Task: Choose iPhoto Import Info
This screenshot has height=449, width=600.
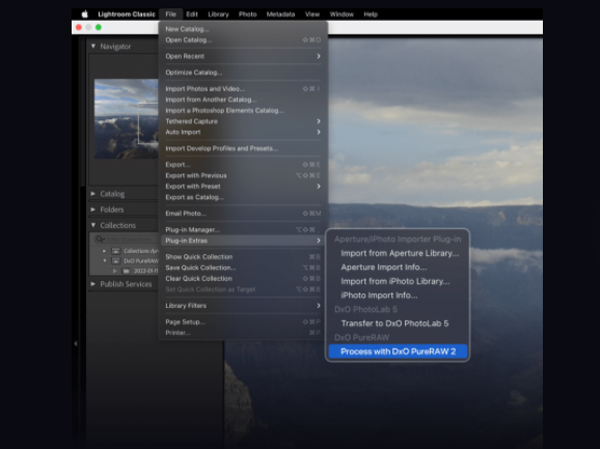Action: point(398,296)
